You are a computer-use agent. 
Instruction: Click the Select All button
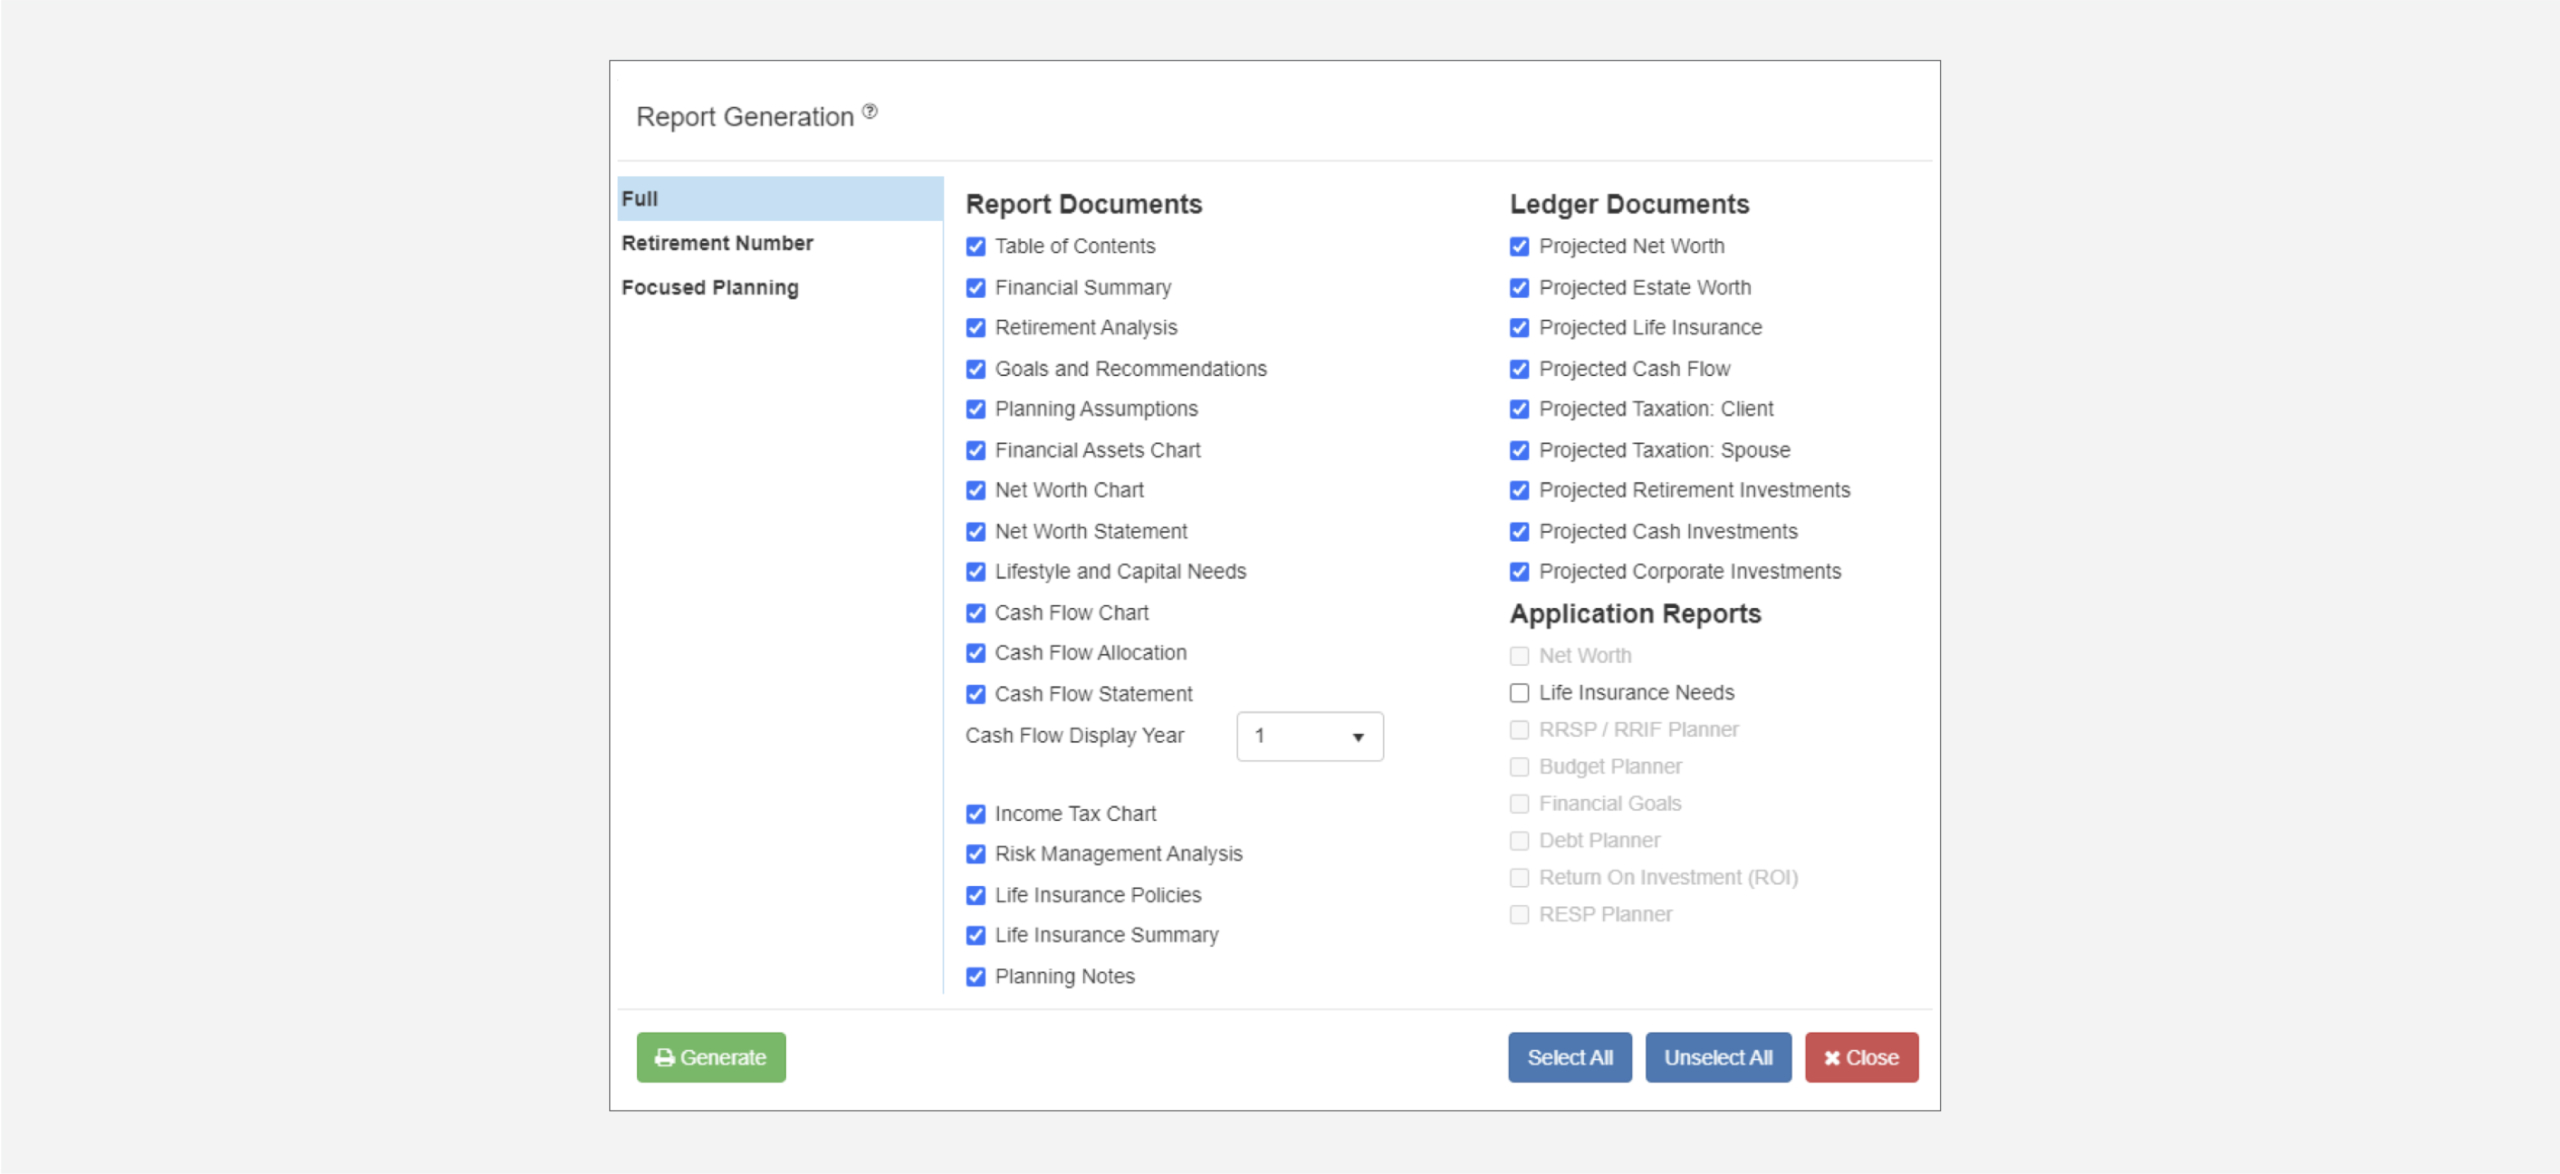pyautogui.click(x=1569, y=1057)
